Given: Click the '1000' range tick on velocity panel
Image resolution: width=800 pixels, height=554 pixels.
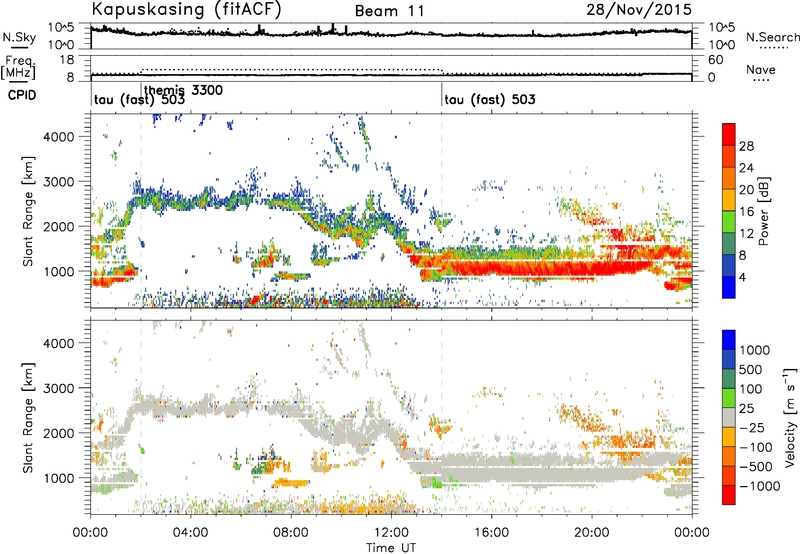Looking at the screenshot, I should pos(58,478).
